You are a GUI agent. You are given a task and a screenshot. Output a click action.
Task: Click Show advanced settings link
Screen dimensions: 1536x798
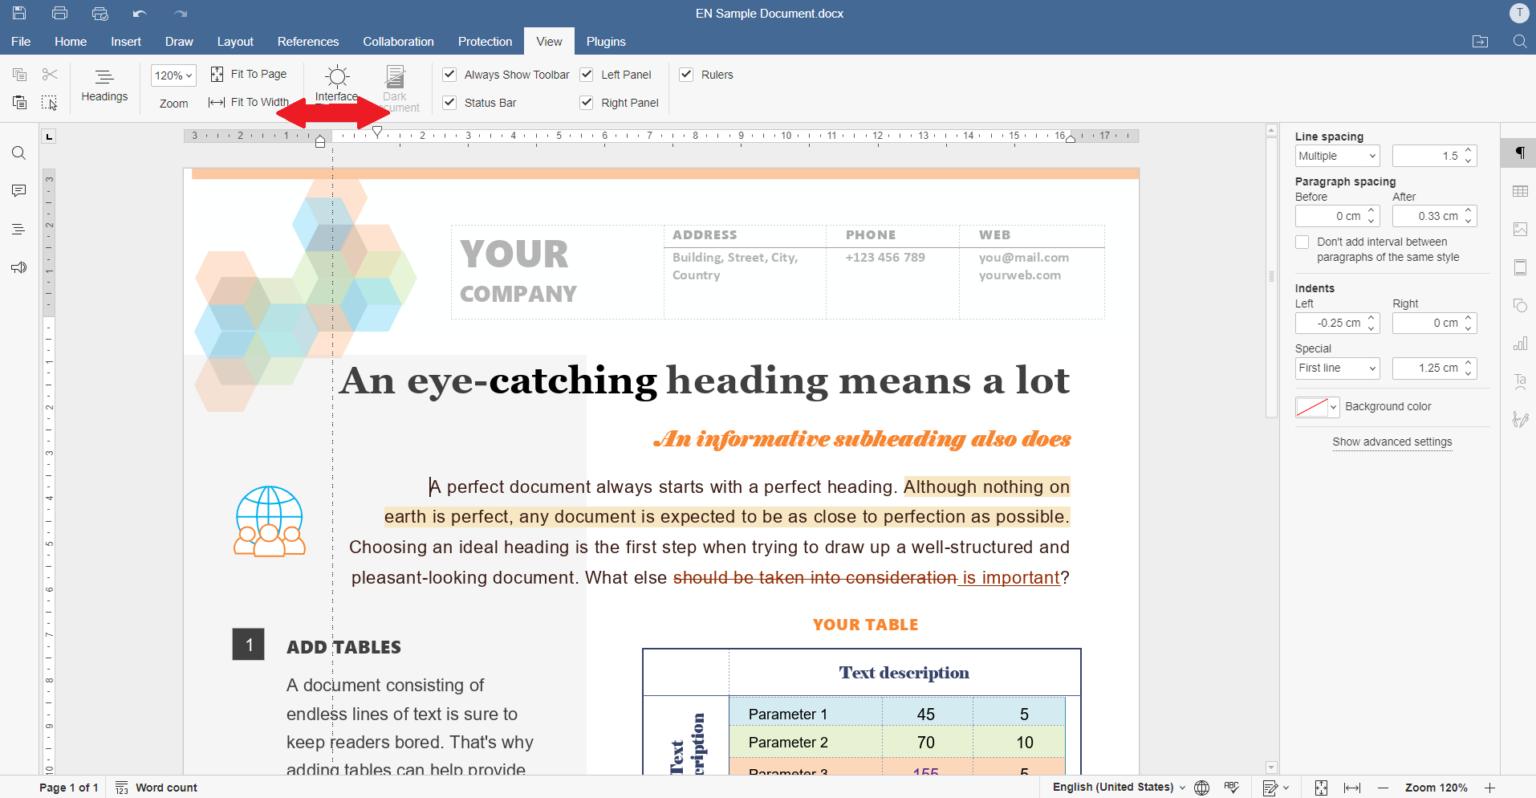(1392, 442)
